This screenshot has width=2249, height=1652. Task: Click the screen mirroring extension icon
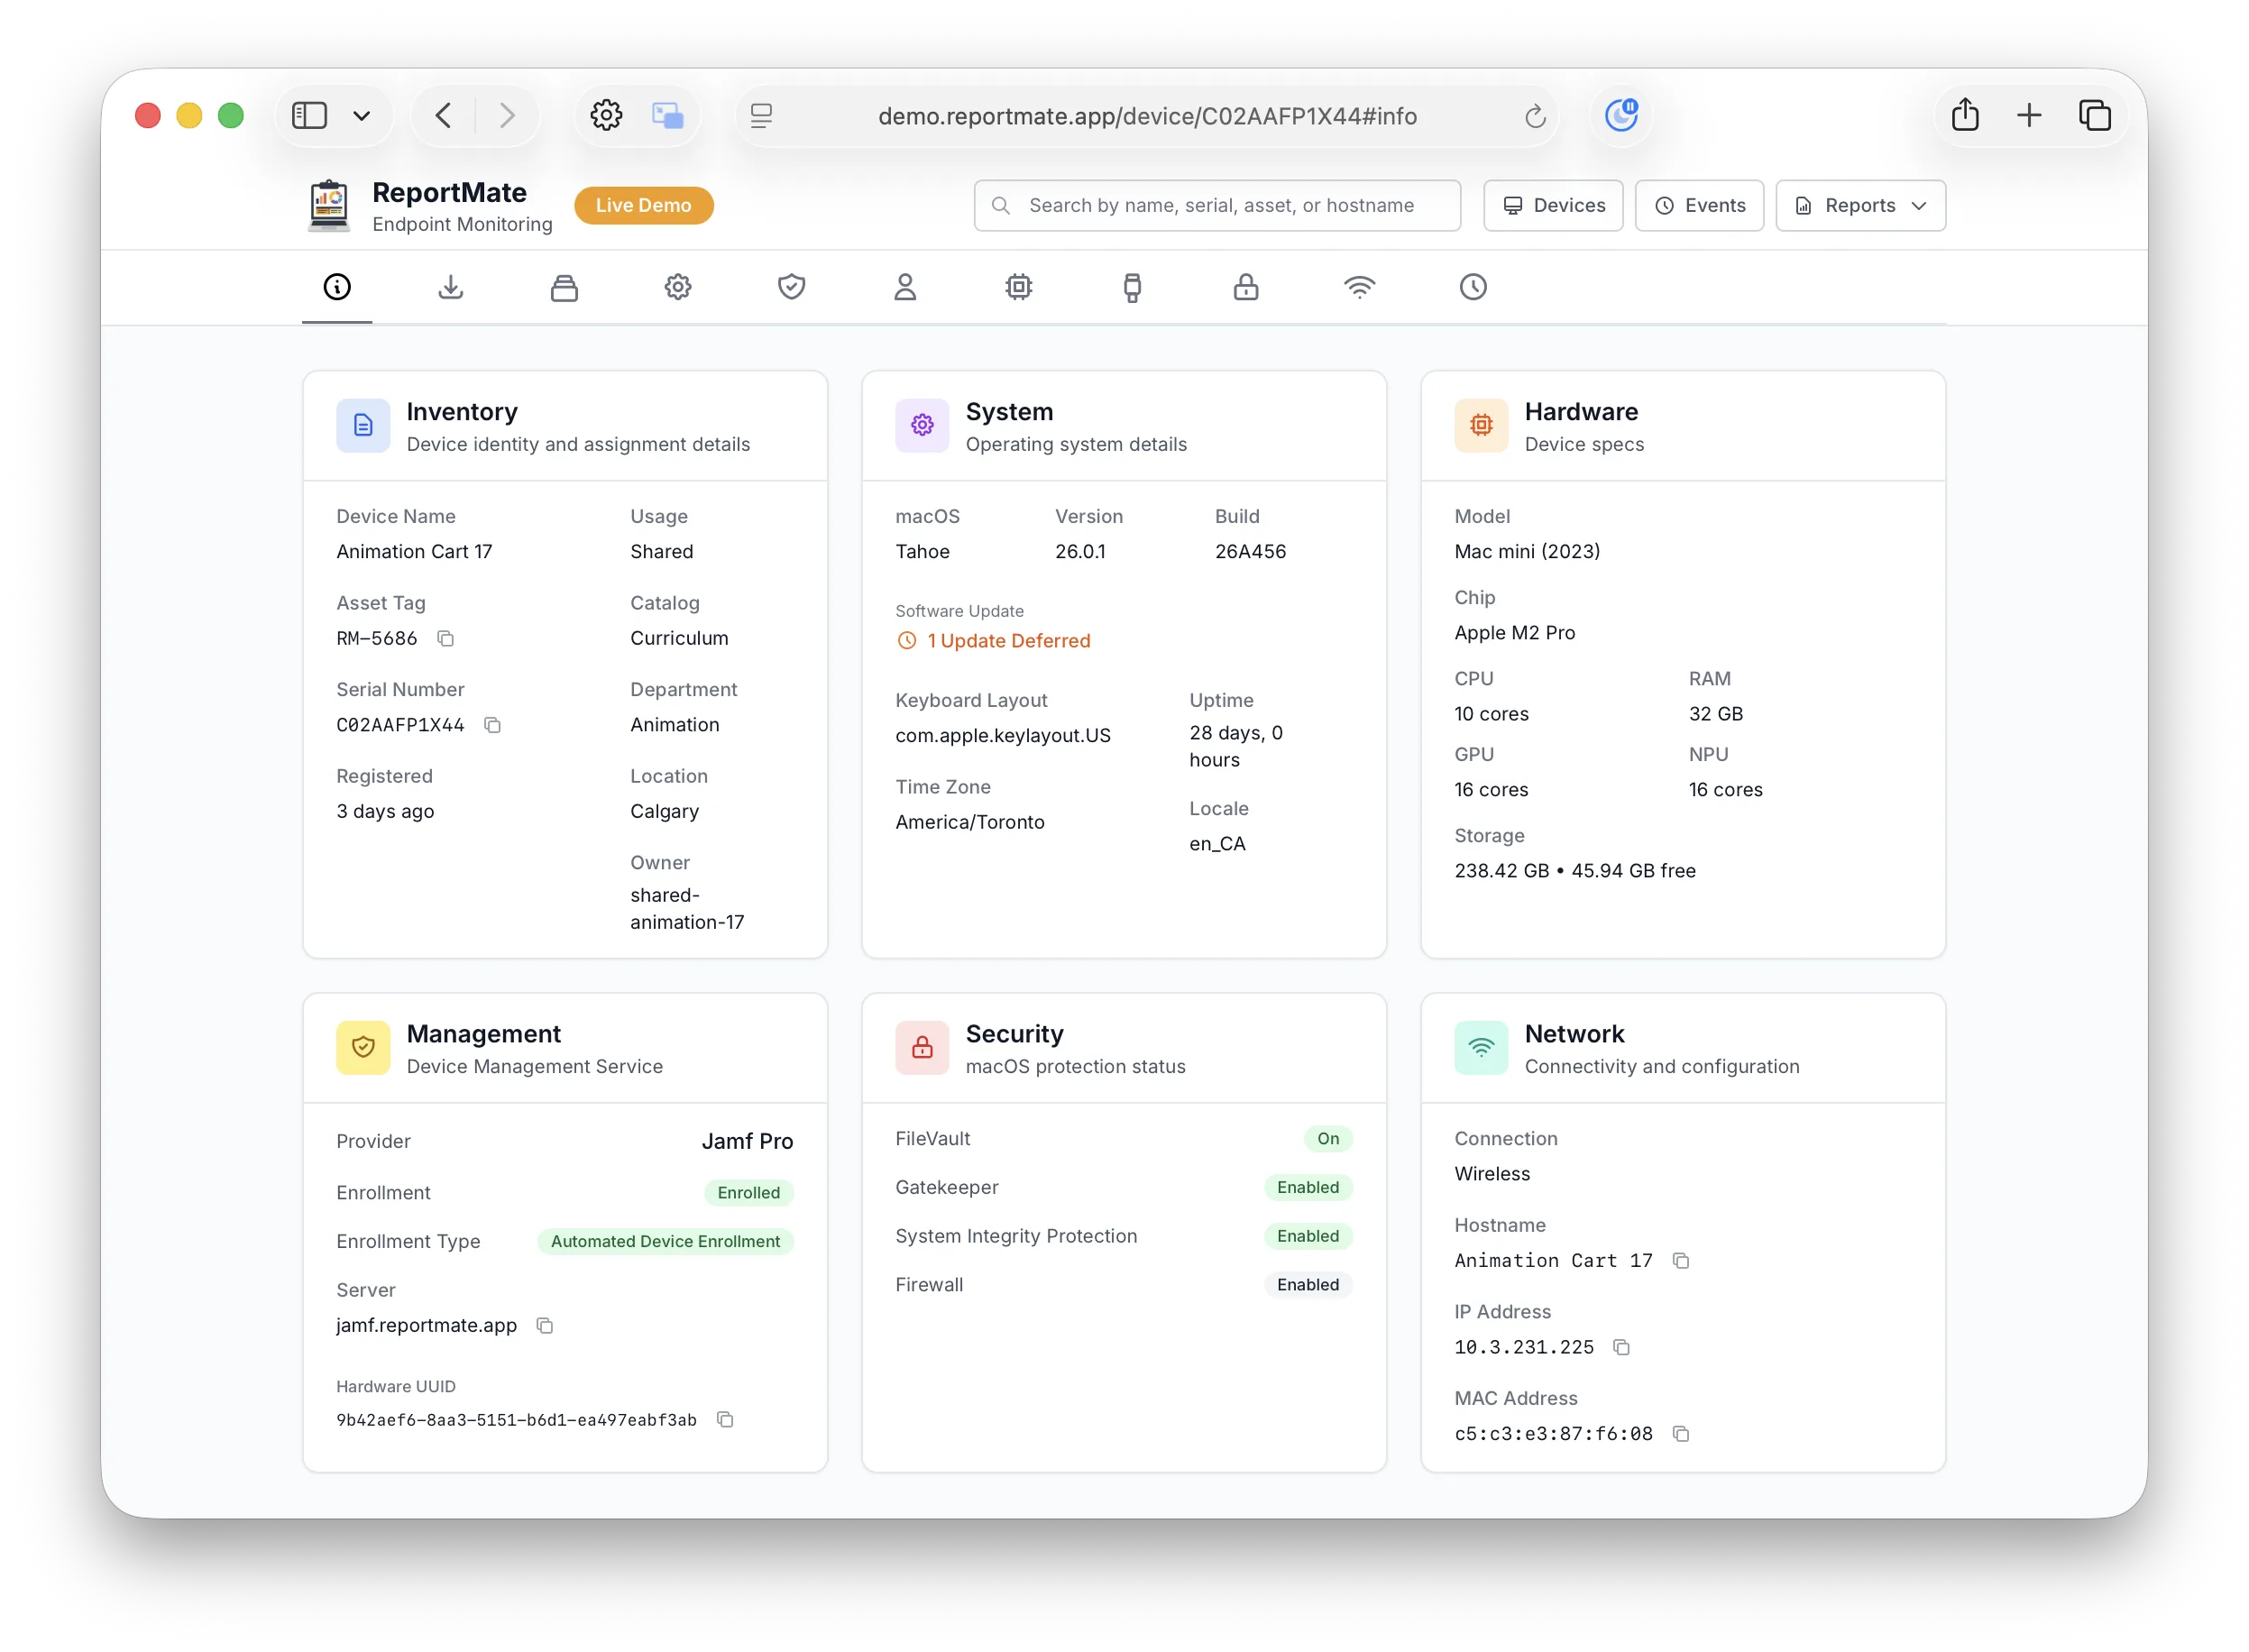point(667,116)
